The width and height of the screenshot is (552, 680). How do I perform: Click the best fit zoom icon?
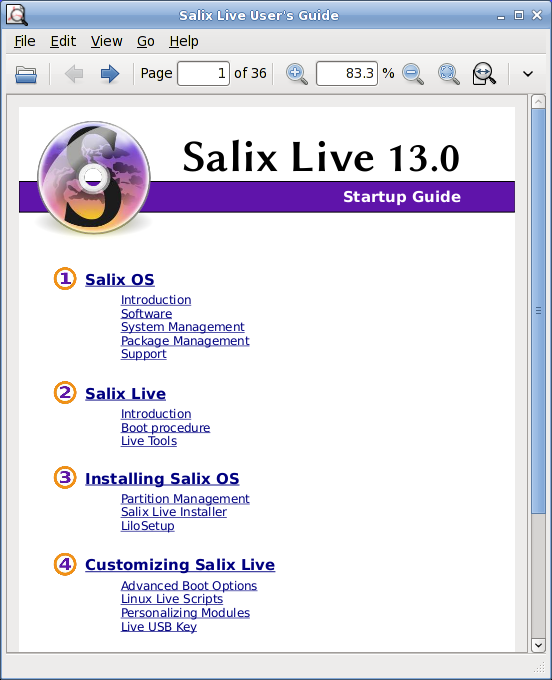tap(448, 74)
